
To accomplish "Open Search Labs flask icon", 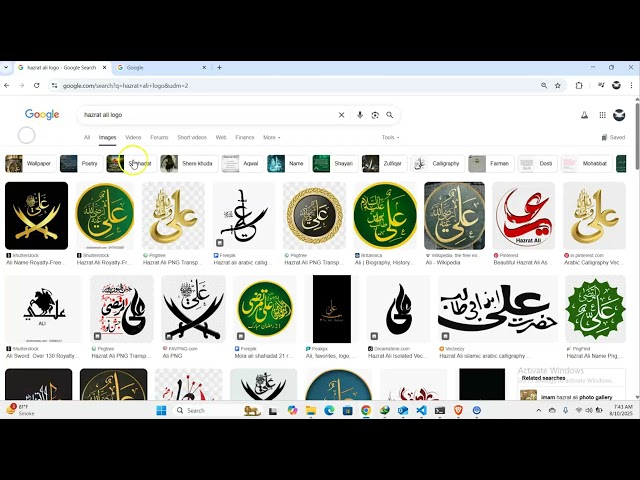I will click(x=584, y=115).
